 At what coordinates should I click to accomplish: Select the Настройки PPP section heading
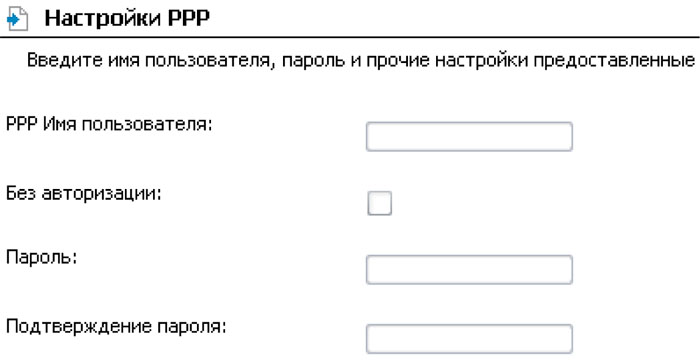point(127,19)
